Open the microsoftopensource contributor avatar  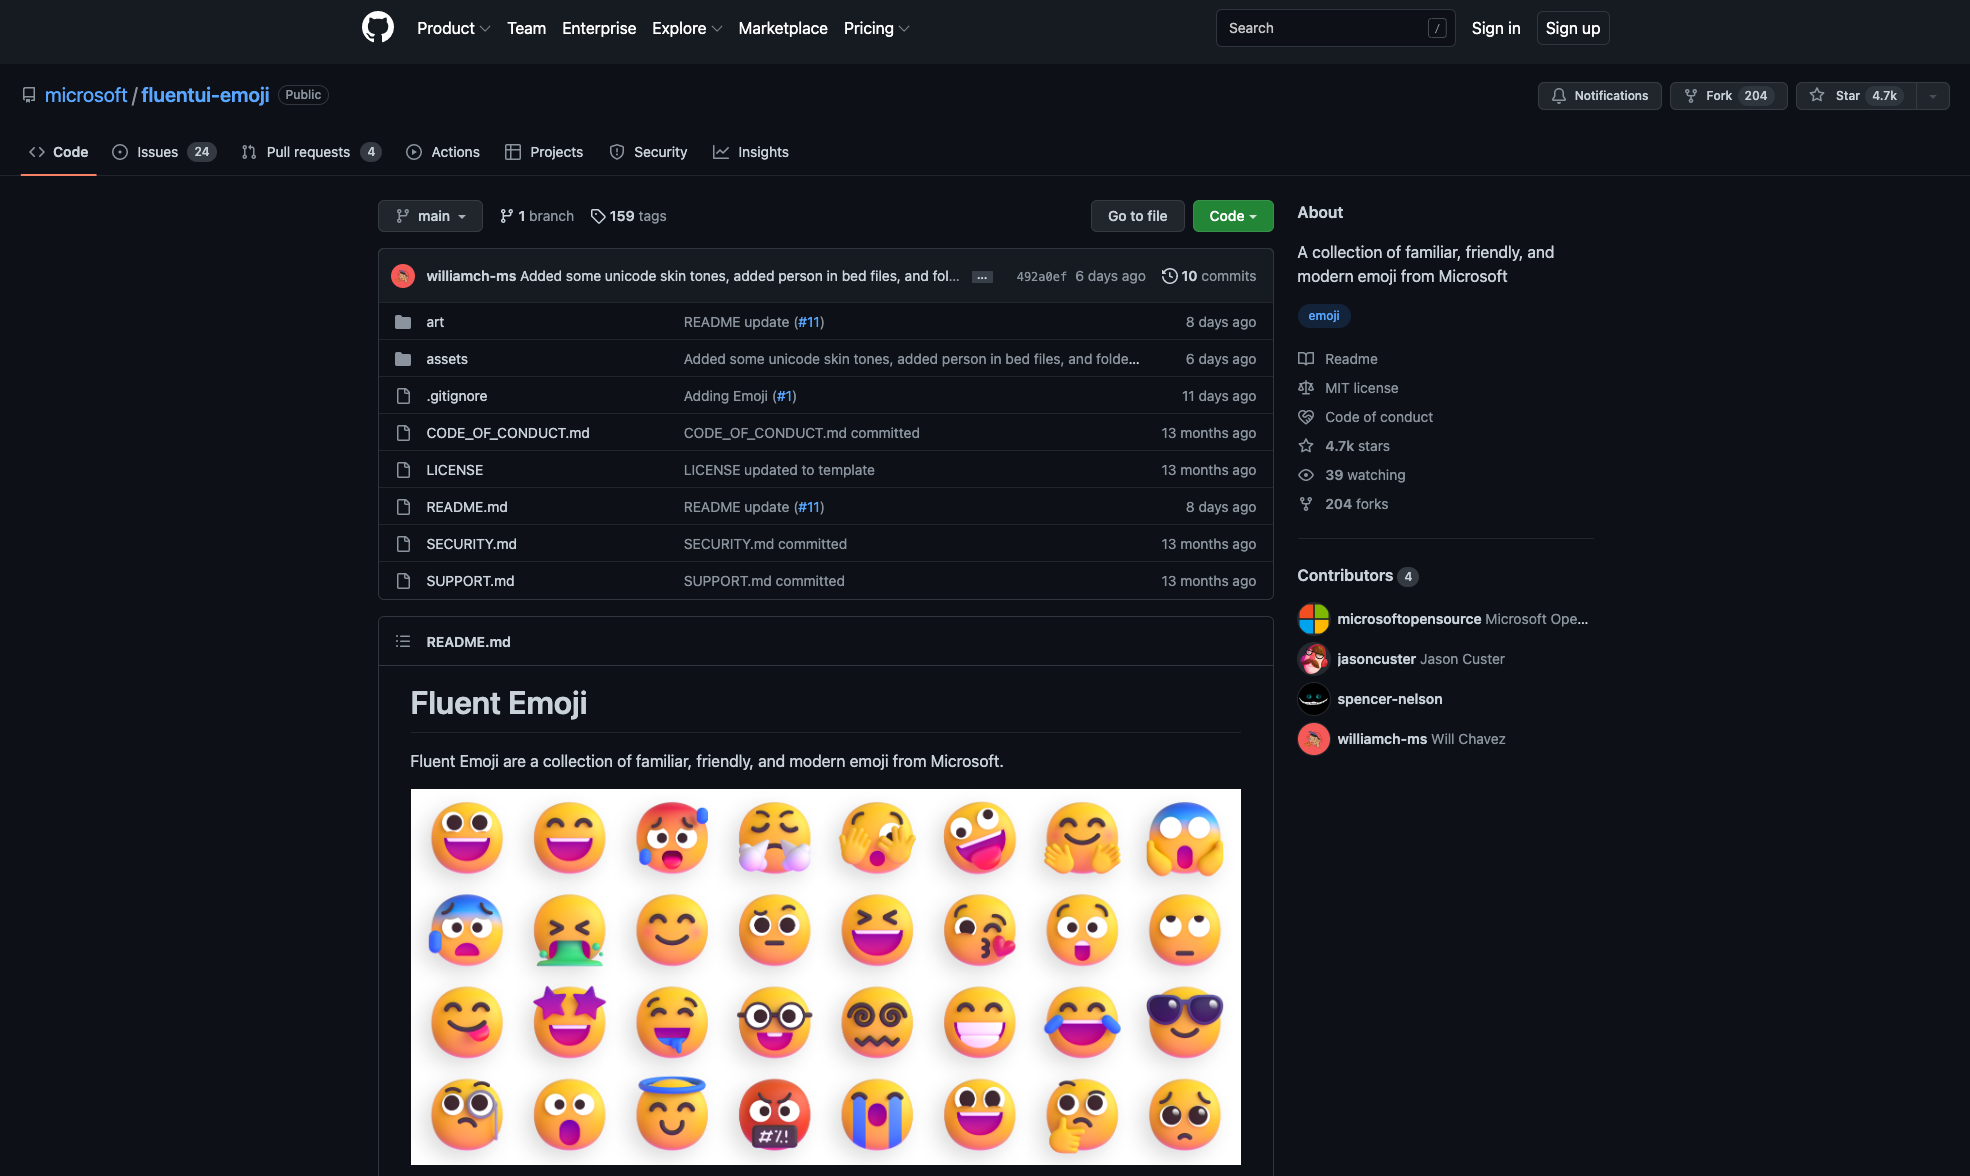pos(1313,619)
